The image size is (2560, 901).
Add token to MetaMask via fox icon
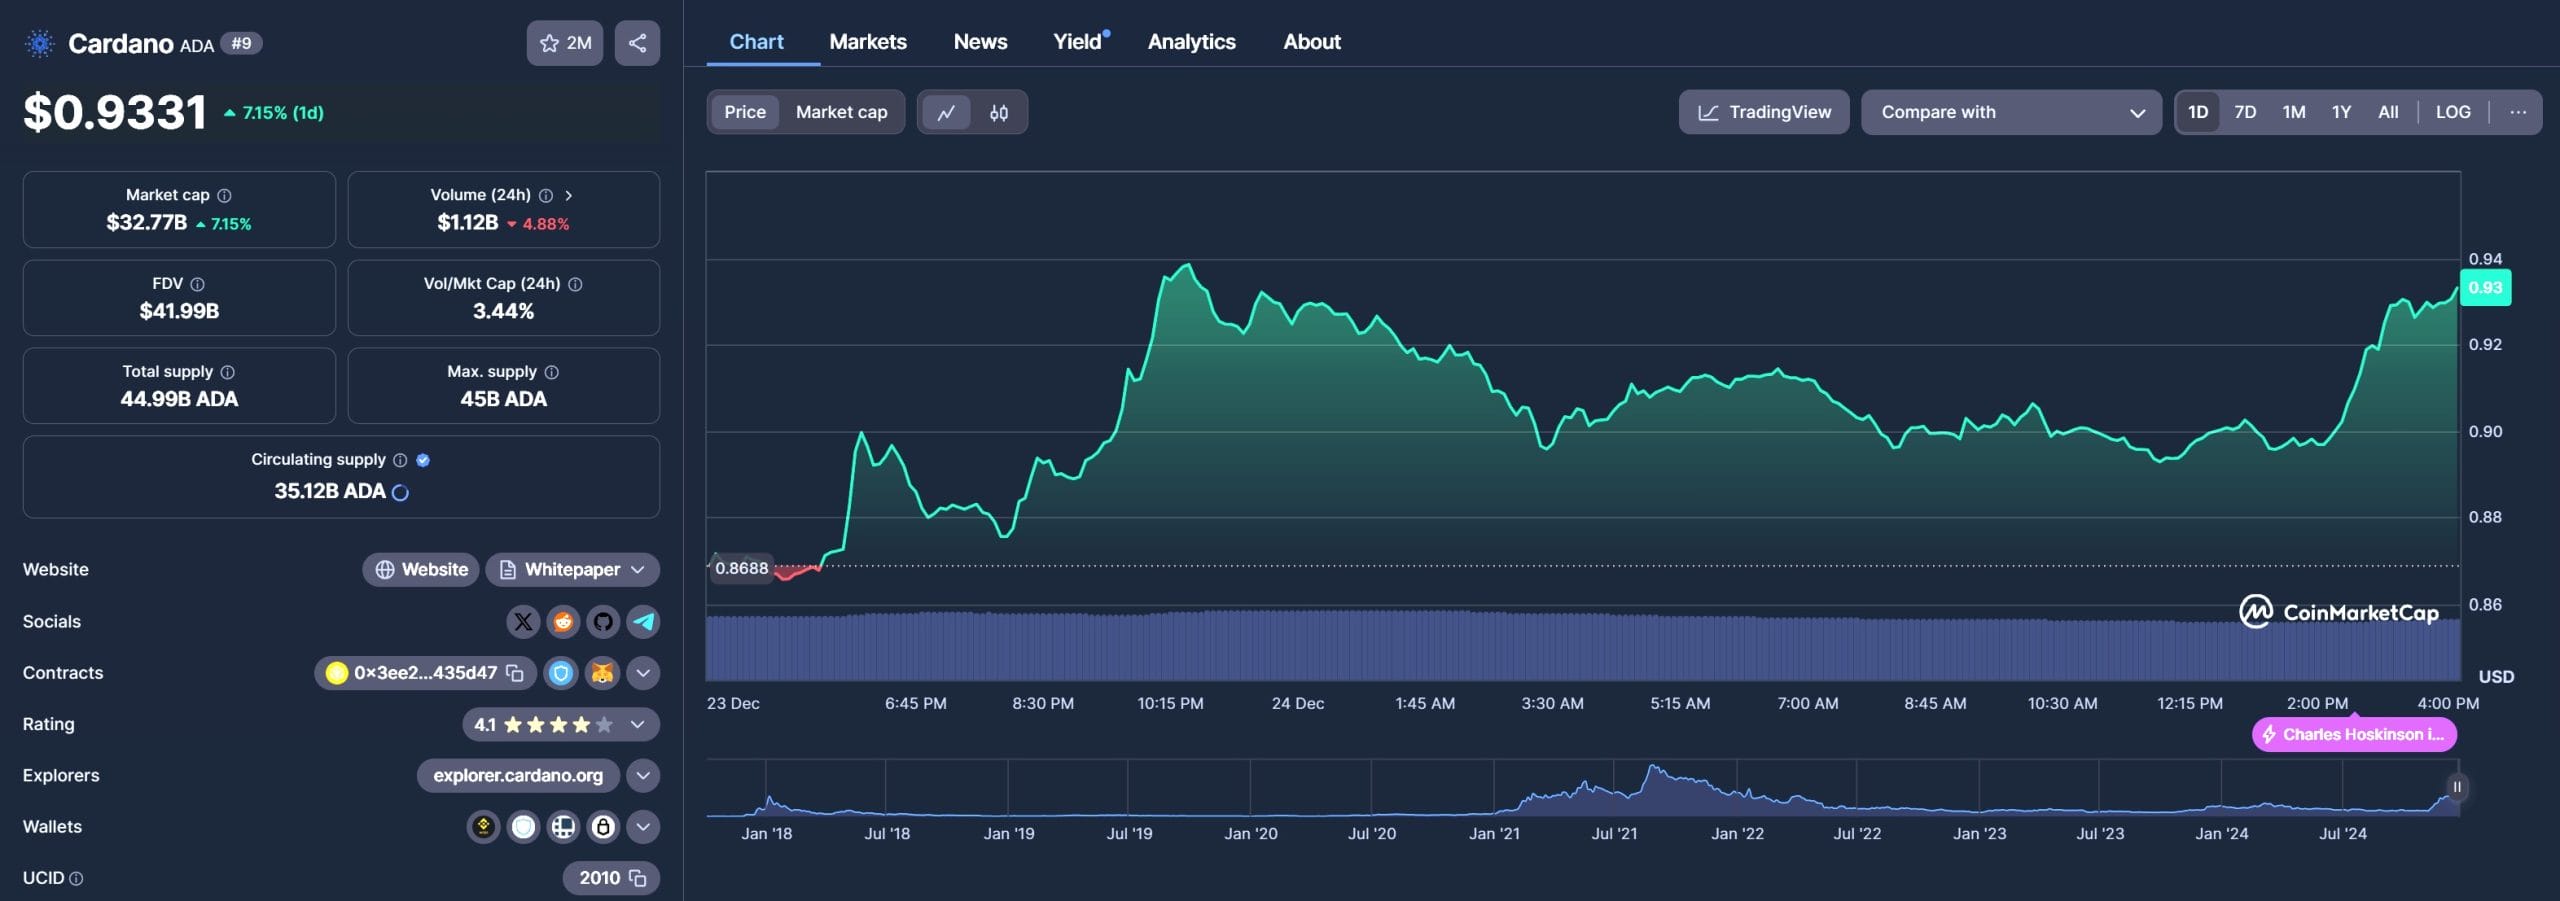[x=602, y=673]
